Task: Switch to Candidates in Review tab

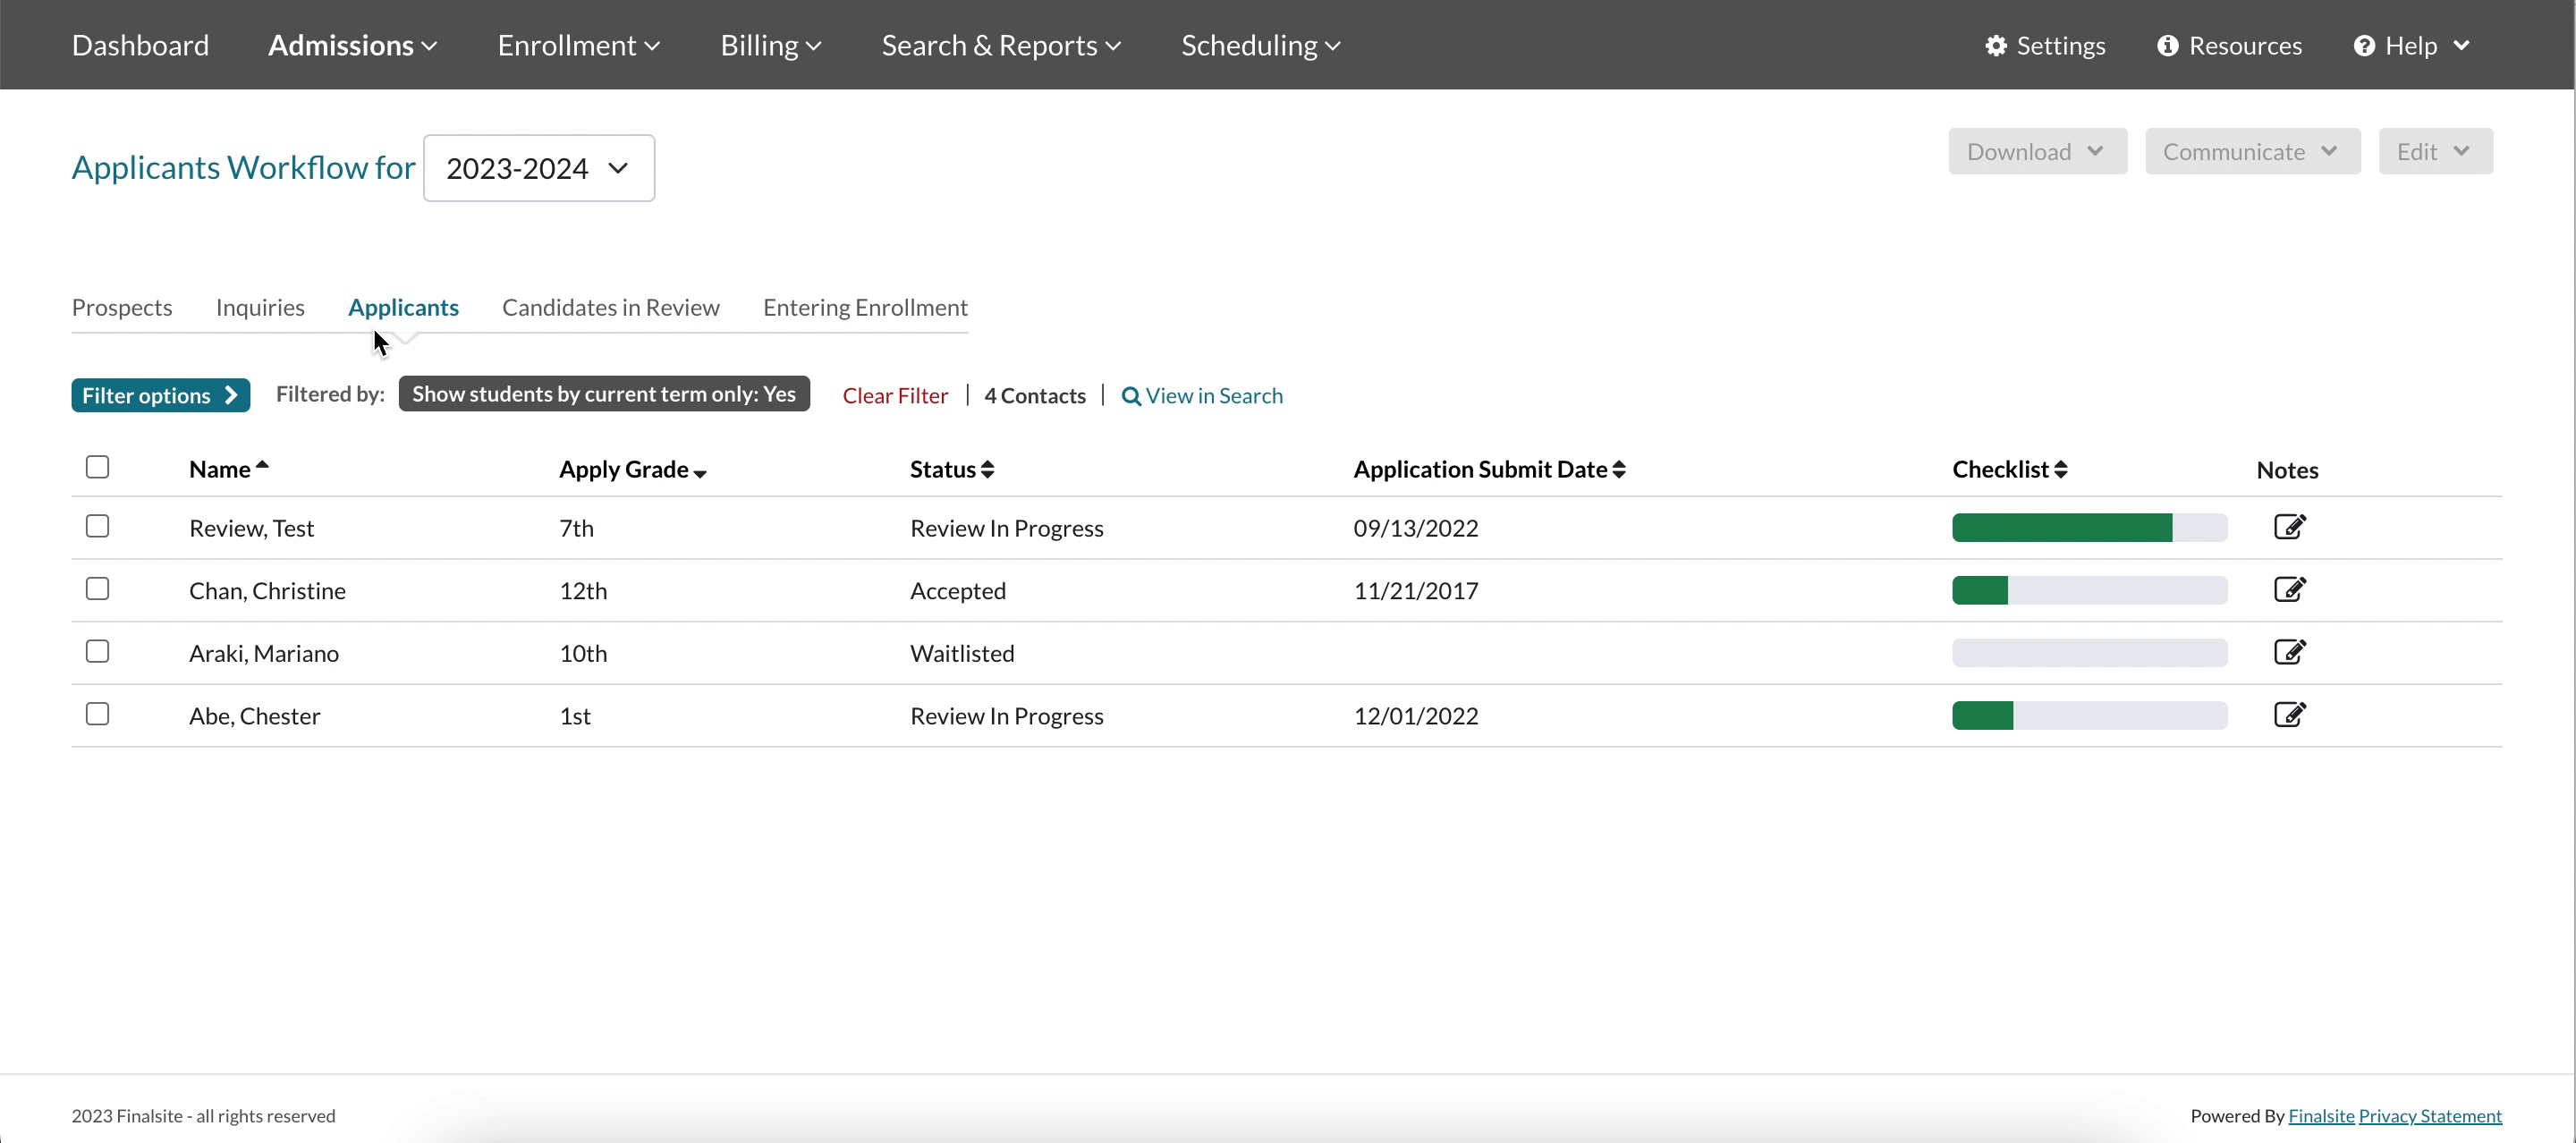Action: 610,308
